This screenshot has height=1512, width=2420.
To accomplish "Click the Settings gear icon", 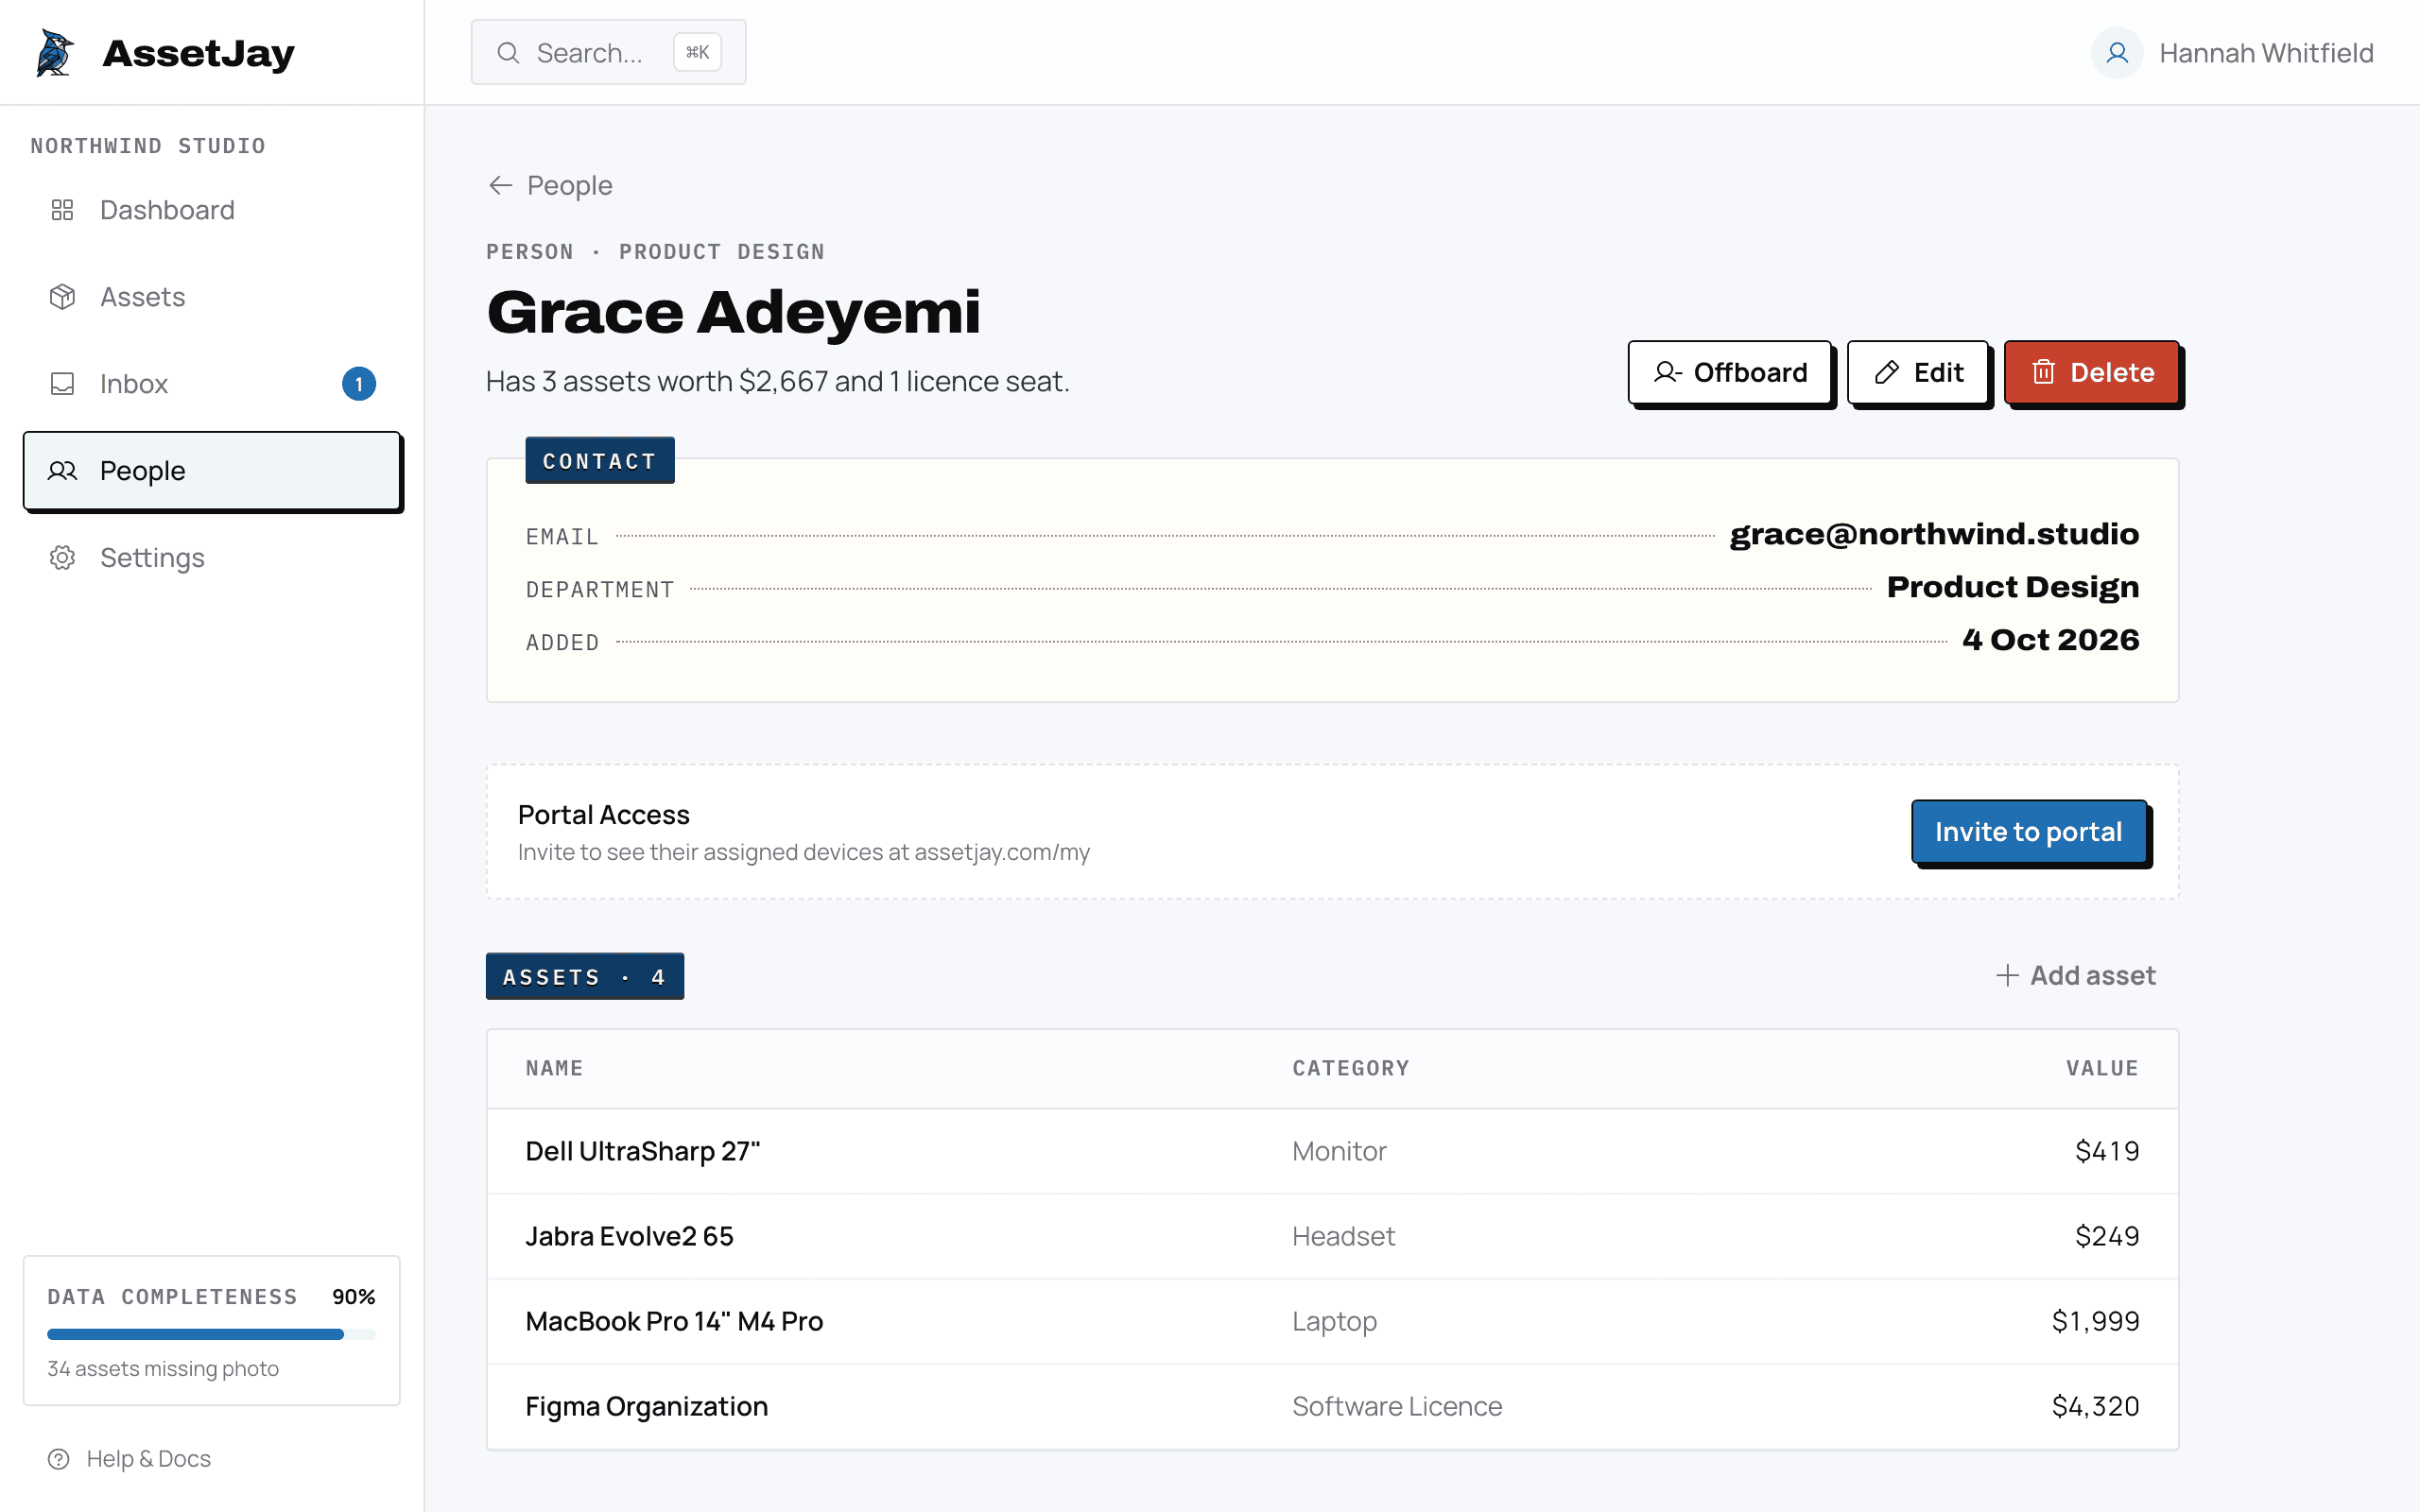I will [x=62, y=558].
